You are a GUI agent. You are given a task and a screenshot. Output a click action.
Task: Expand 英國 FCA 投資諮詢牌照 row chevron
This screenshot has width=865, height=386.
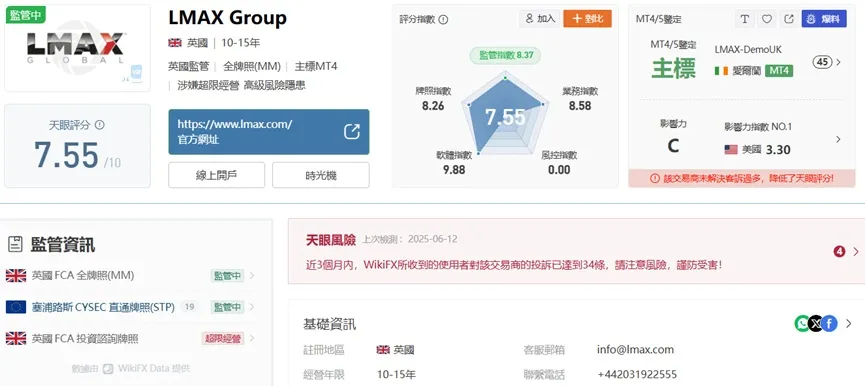252,338
